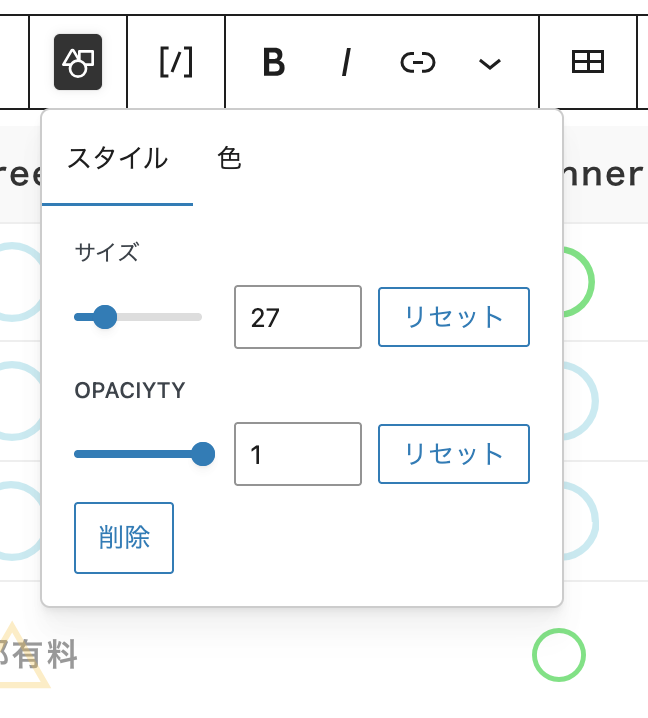Click the table icon in the toolbar
The width and height of the screenshot is (648, 718).
click(587, 63)
